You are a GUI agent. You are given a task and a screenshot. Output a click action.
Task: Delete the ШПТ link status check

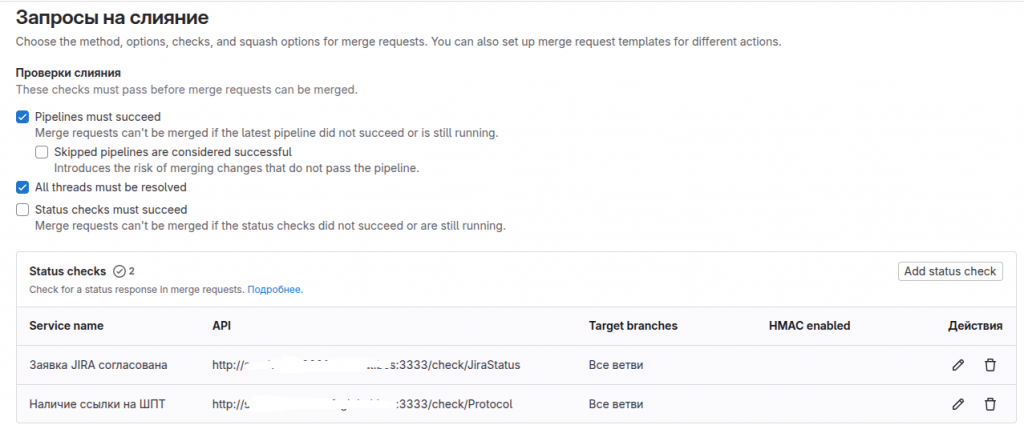coord(990,404)
